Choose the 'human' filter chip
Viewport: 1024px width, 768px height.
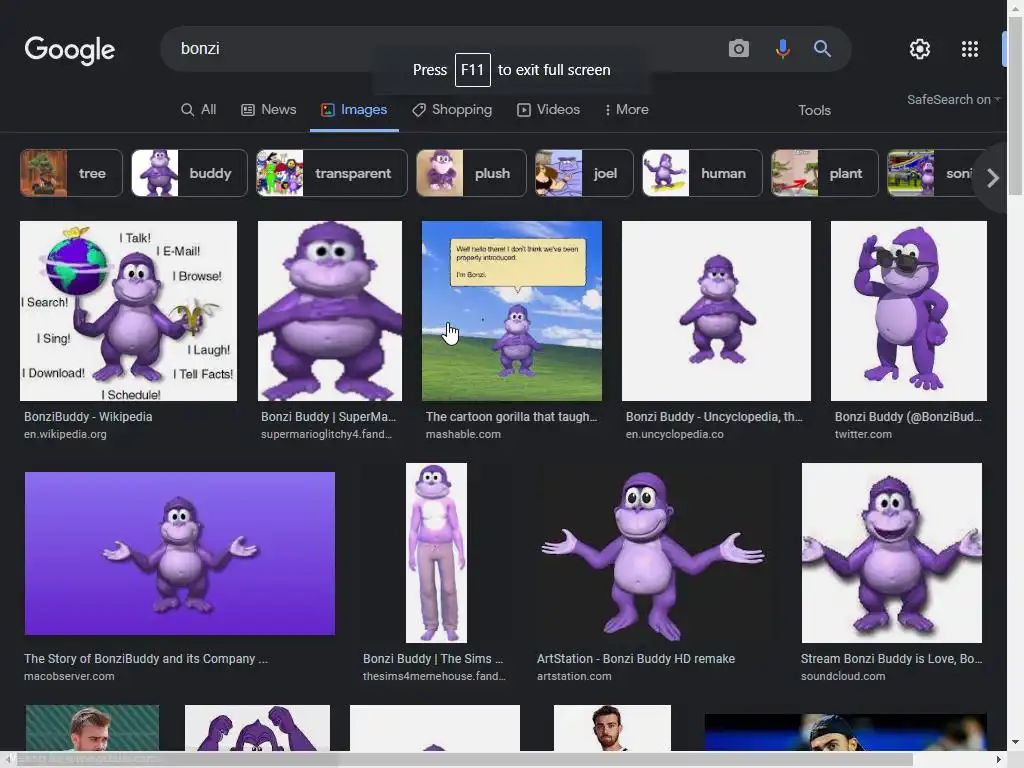[x=702, y=173]
